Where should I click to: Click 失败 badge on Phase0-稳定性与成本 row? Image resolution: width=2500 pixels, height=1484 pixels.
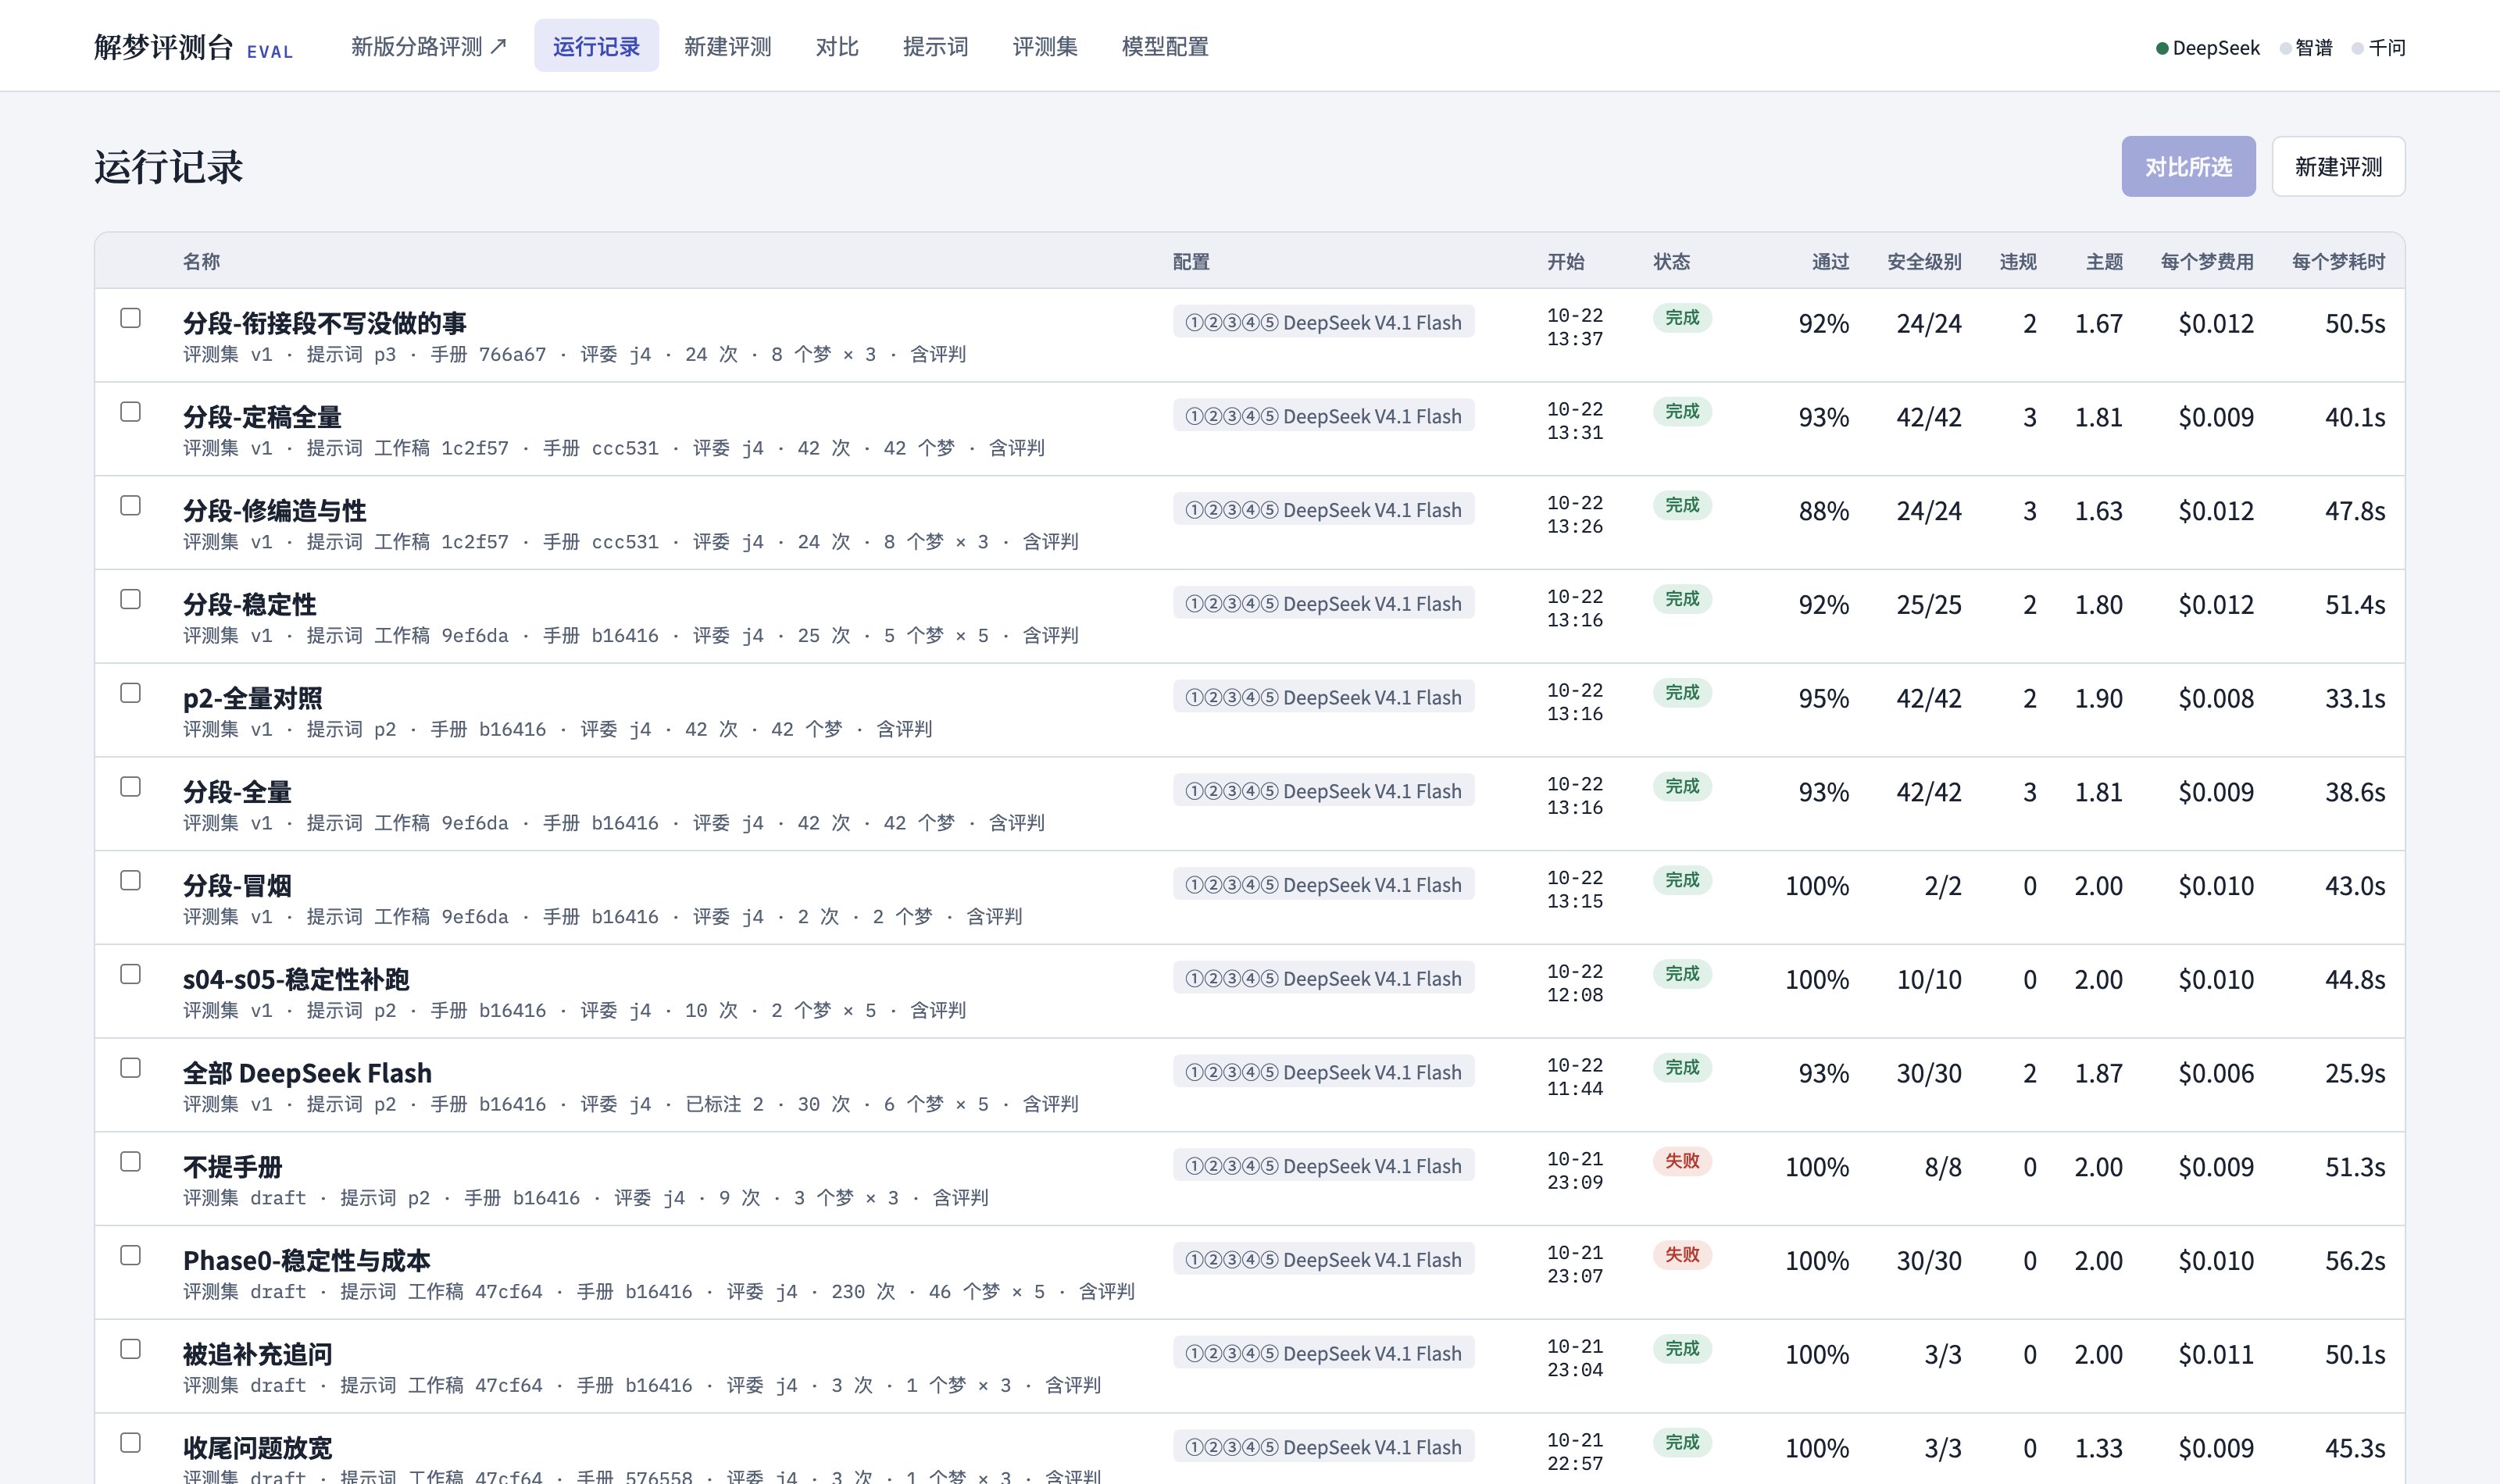pos(1682,1255)
